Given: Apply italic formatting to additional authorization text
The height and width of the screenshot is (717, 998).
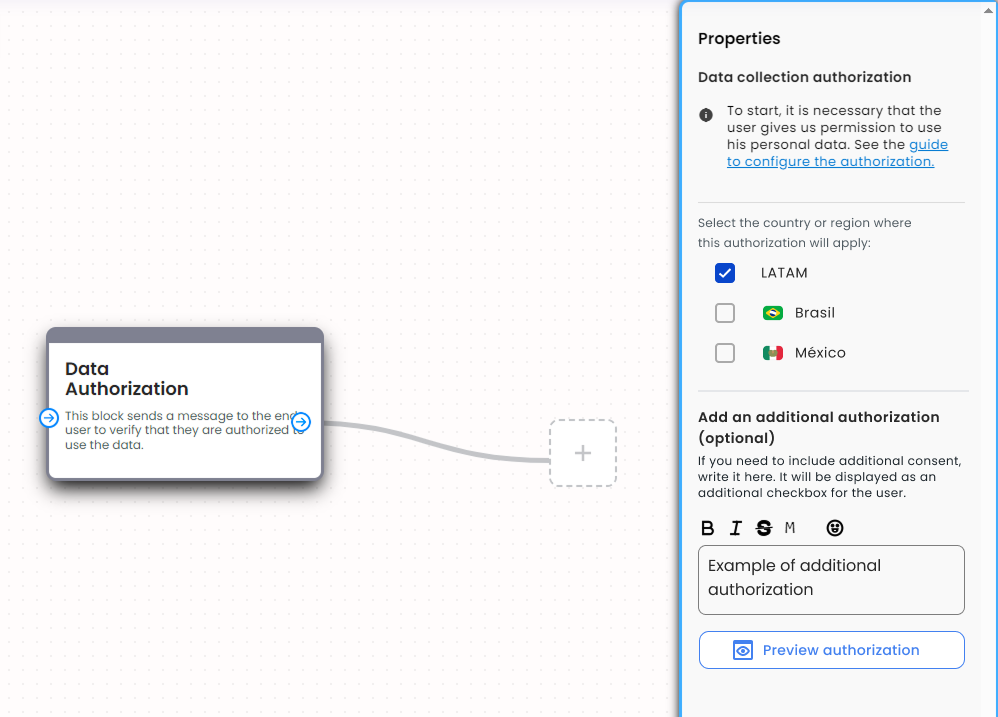Looking at the screenshot, I should point(735,528).
